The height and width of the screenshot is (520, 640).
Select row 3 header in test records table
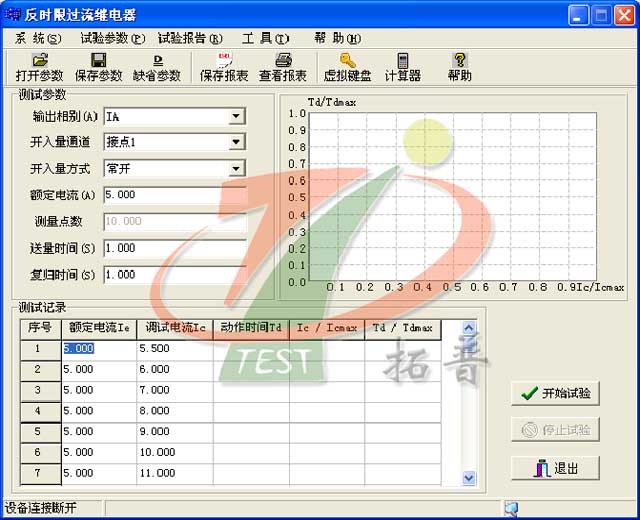coord(40,390)
